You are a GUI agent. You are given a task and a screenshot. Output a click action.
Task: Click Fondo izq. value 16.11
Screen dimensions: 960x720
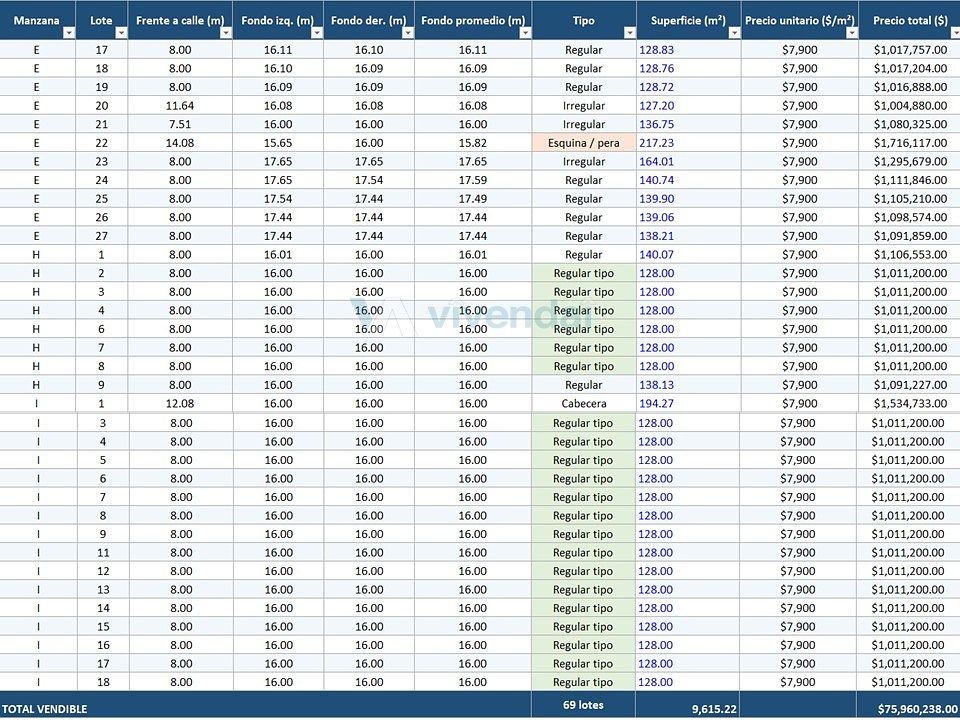[278, 50]
